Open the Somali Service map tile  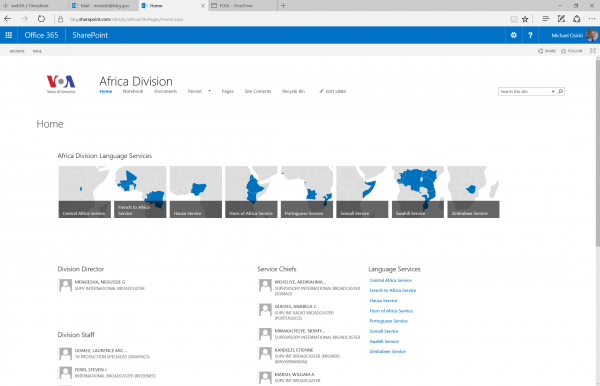pyautogui.click(x=362, y=192)
